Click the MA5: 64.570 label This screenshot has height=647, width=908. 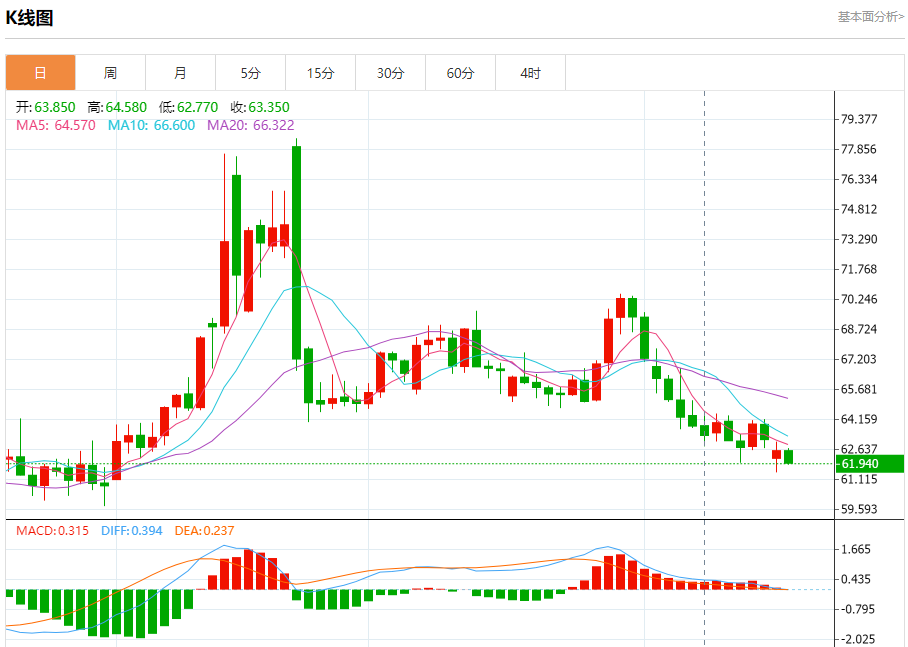pos(56,125)
